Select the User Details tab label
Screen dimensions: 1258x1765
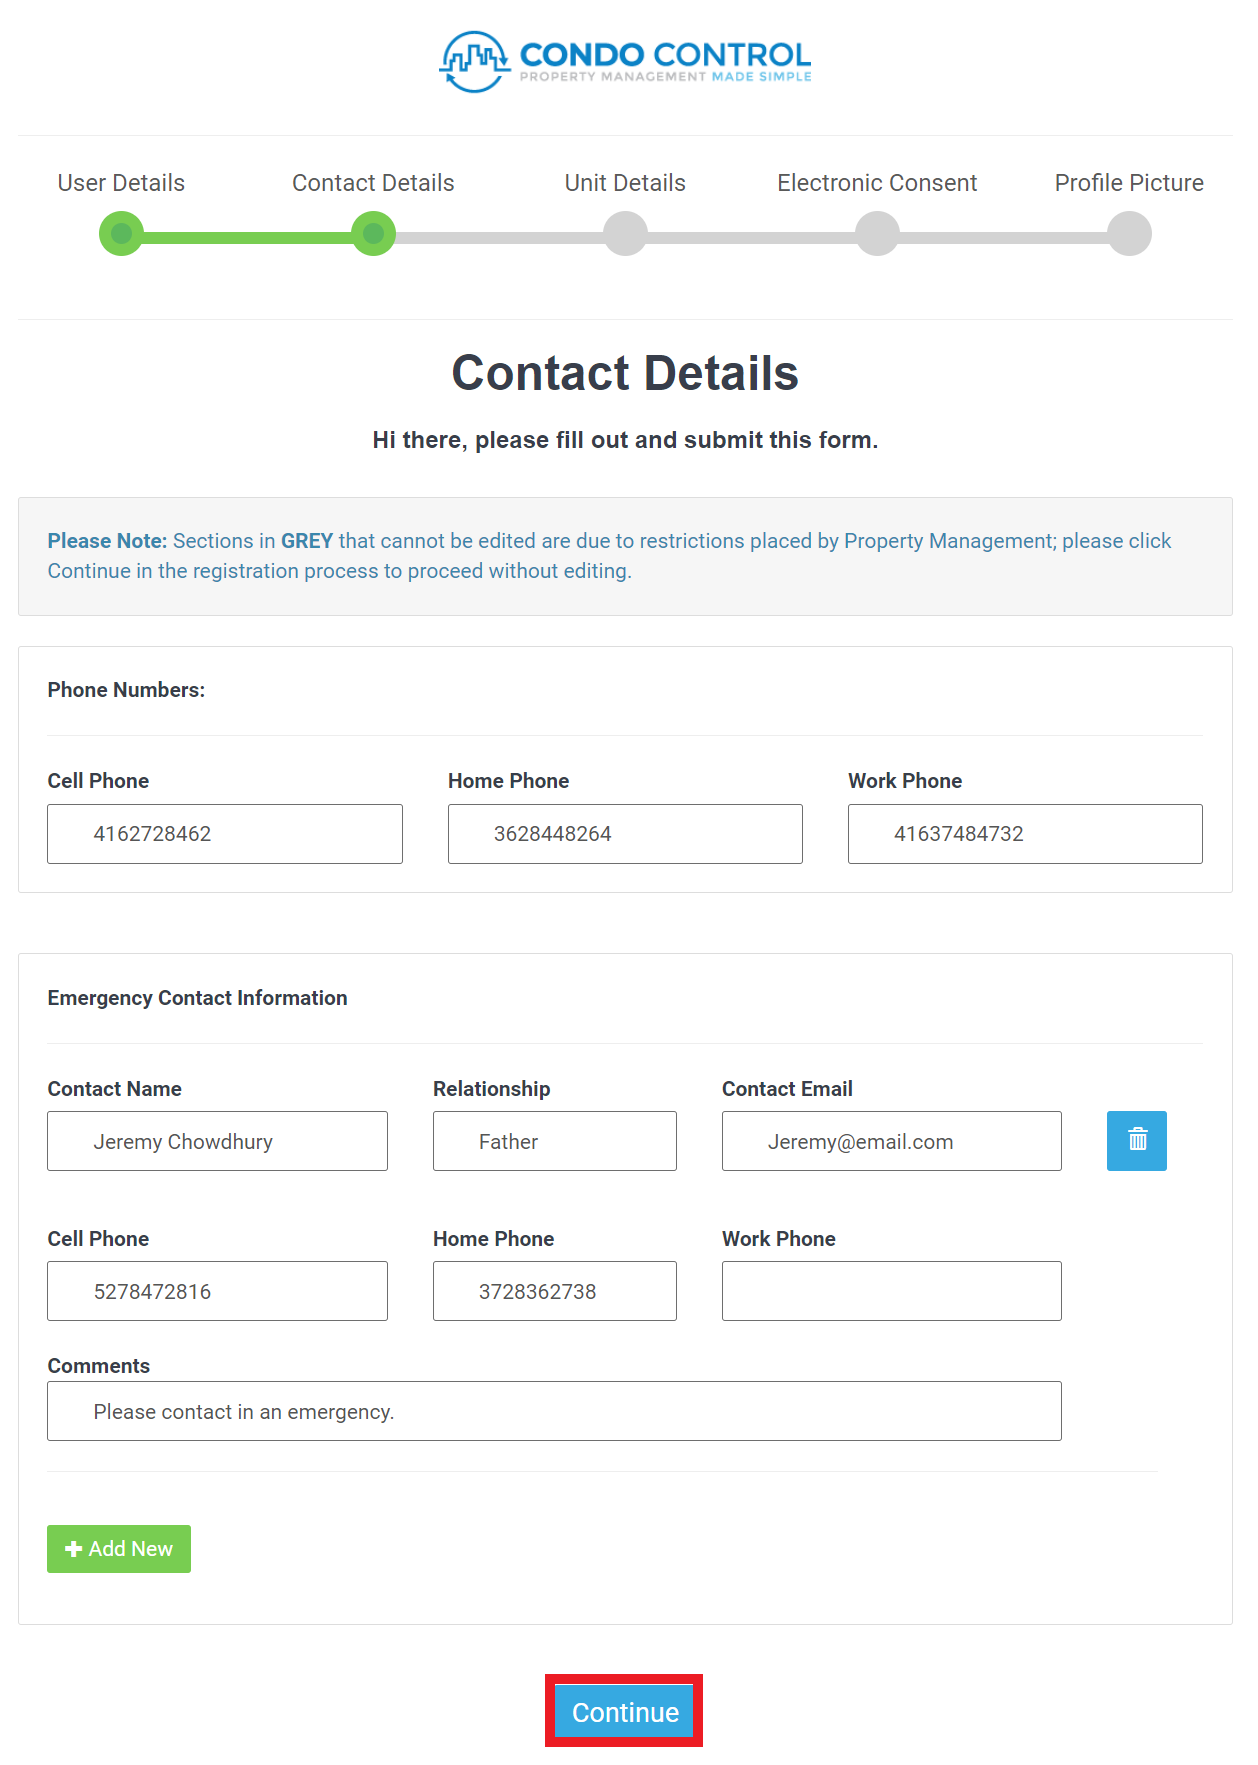[x=120, y=183]
